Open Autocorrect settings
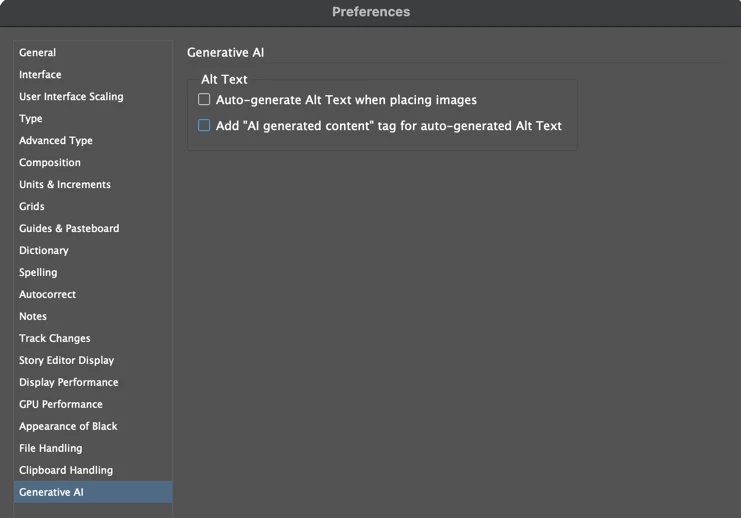This screenshot has width=741, height=518. 47,295
